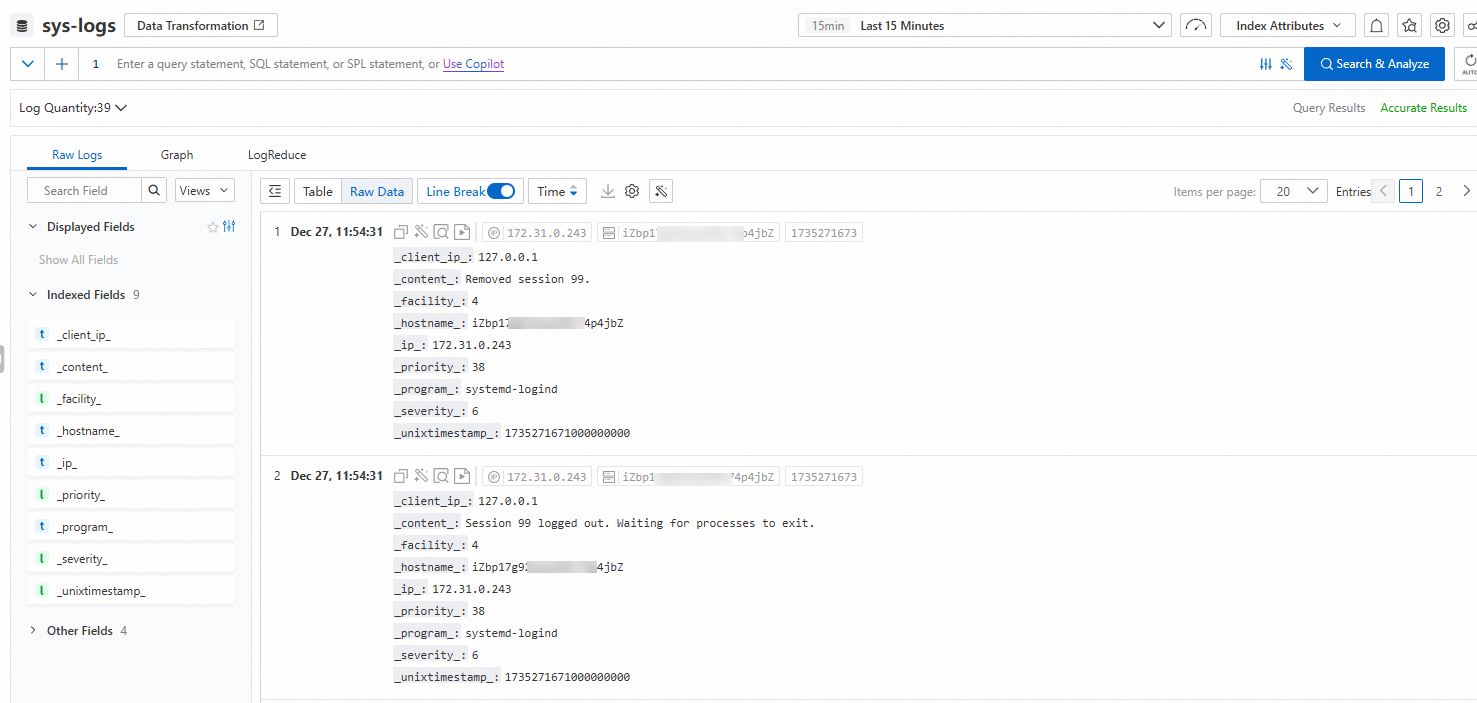This screenshot has width=1477, height=703.
Task: Collapse the Displayed Fields section
Action: point(33,227)
